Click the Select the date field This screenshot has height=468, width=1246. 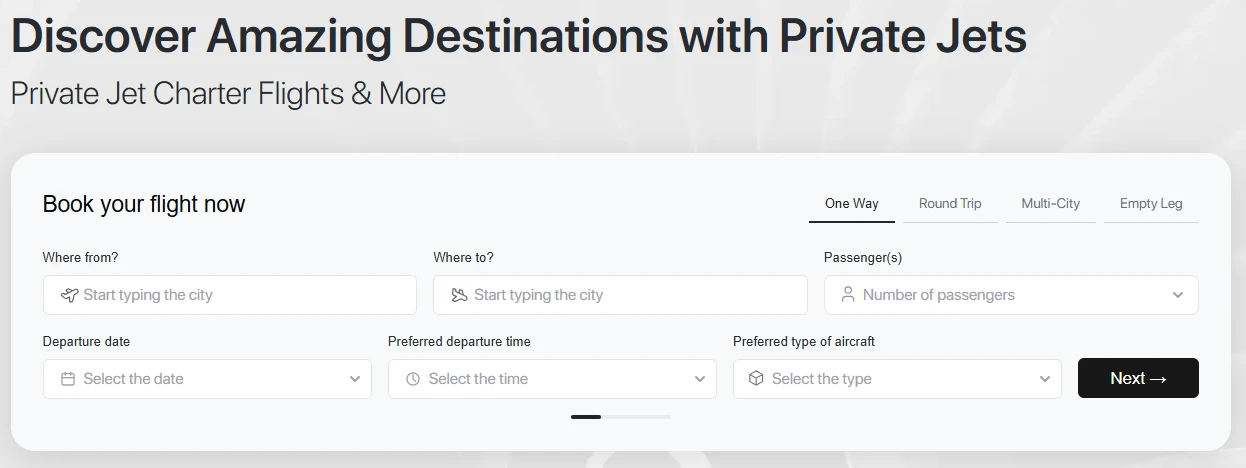(207, 379)
